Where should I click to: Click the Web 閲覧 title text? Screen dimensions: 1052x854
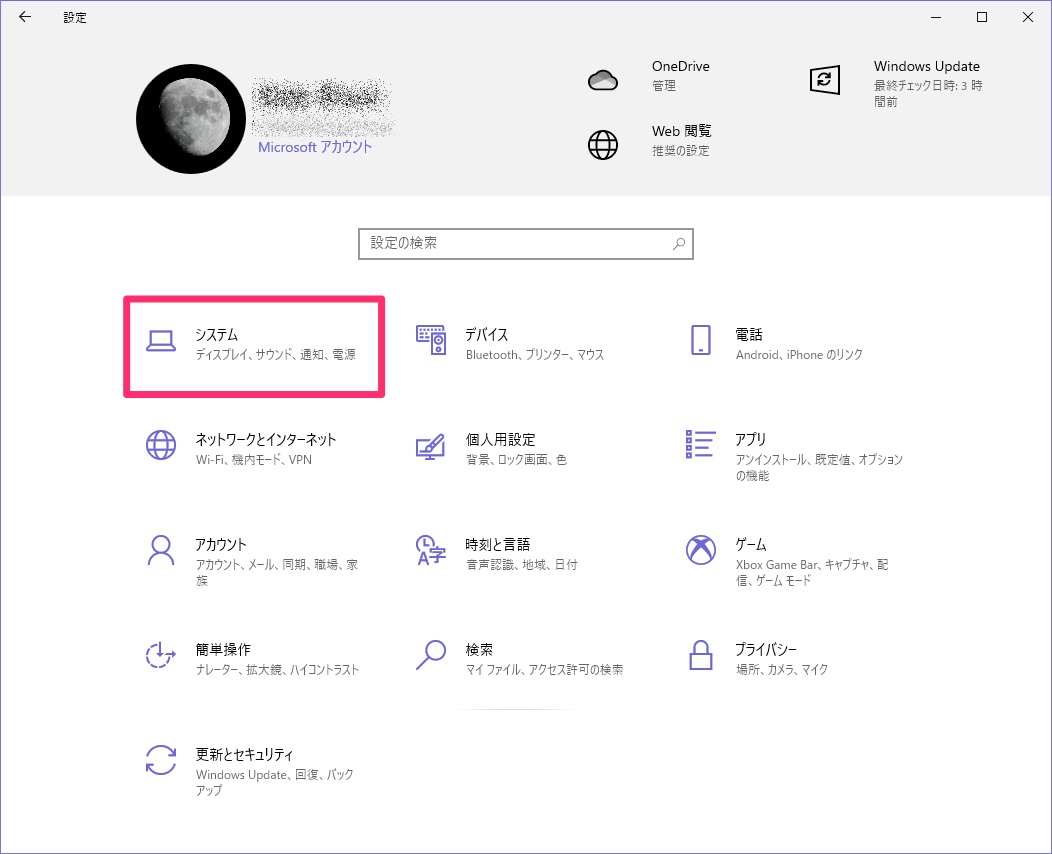tap(682, 131)
